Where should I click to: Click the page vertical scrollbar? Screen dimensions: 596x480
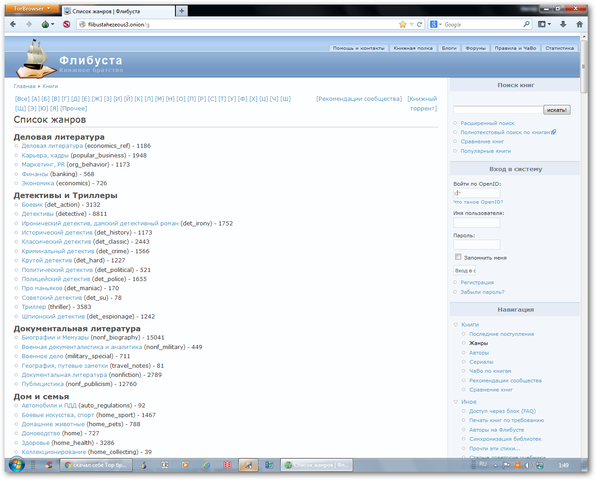tap(584, 247)
